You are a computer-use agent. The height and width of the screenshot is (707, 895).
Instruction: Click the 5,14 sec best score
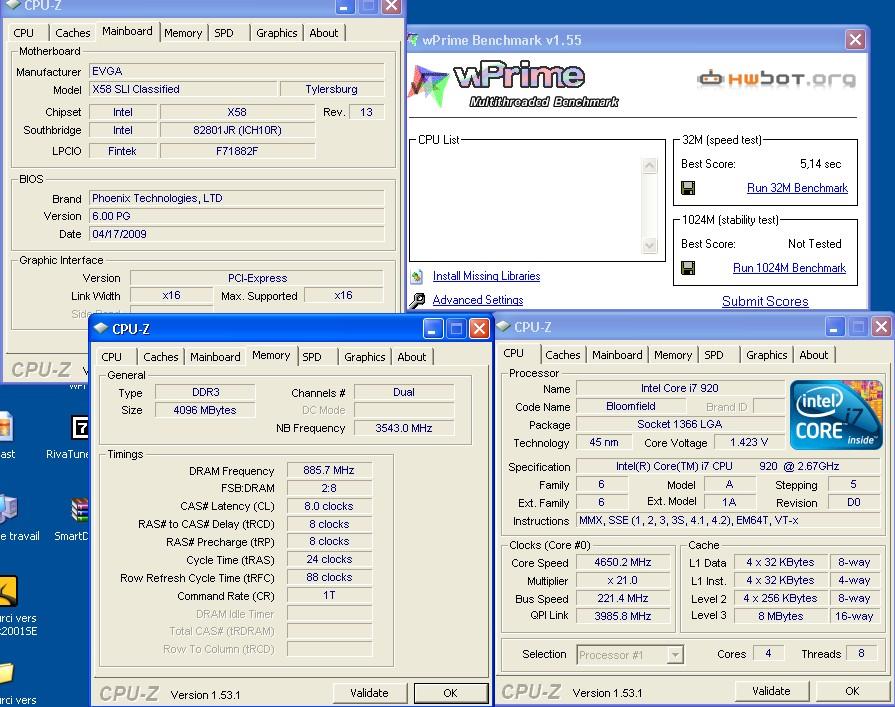coord(820,164)
